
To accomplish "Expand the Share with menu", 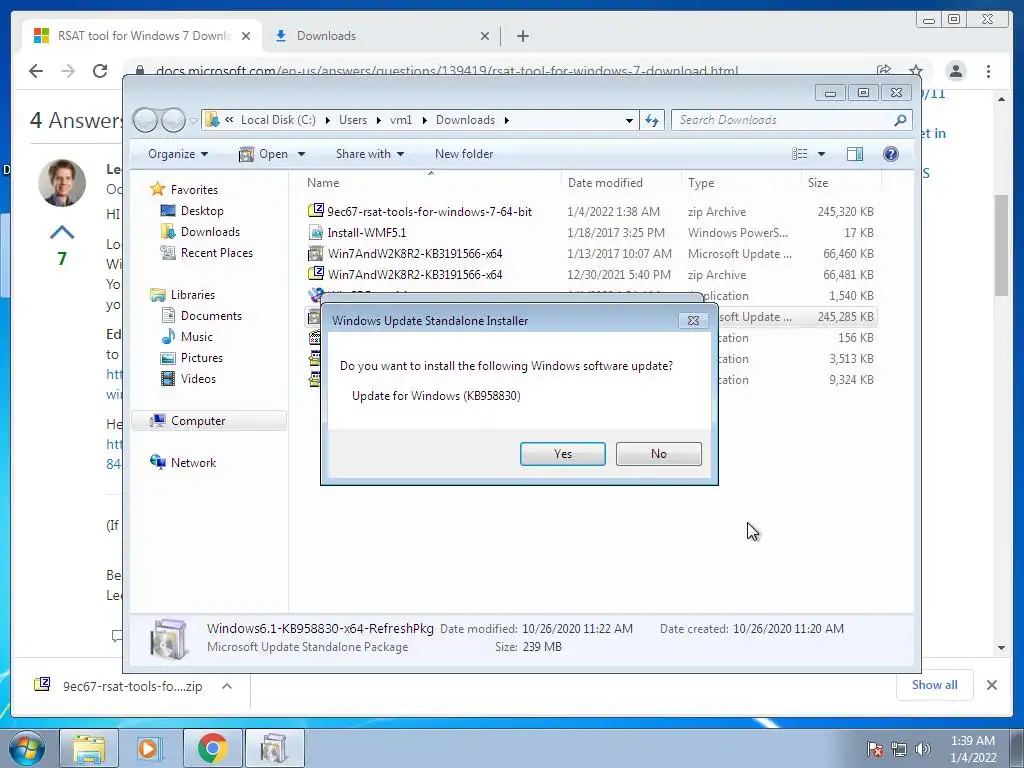I will (370, 154).
